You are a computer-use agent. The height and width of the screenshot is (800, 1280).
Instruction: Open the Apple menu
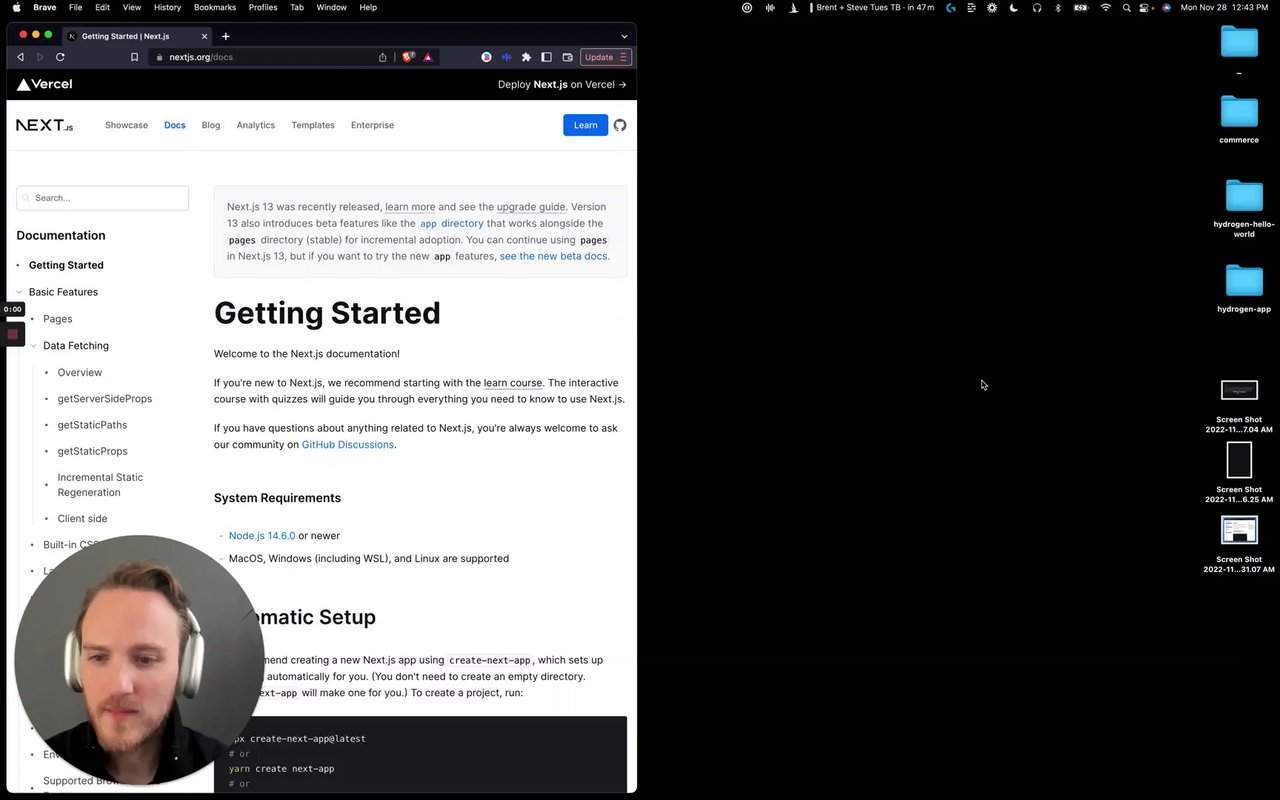[16, 7]
